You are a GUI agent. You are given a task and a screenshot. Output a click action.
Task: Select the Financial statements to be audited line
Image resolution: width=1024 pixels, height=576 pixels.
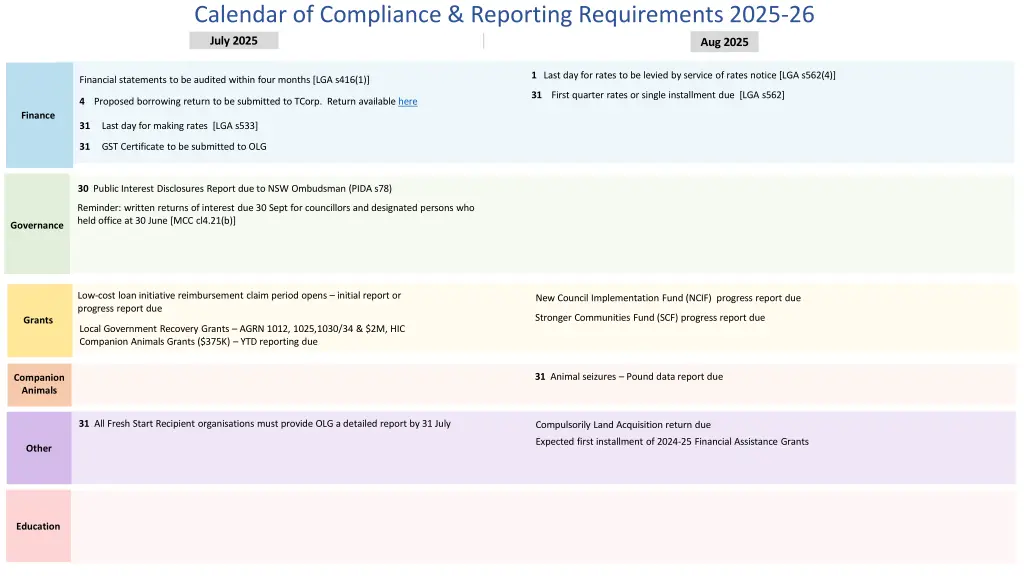point(224,80)
